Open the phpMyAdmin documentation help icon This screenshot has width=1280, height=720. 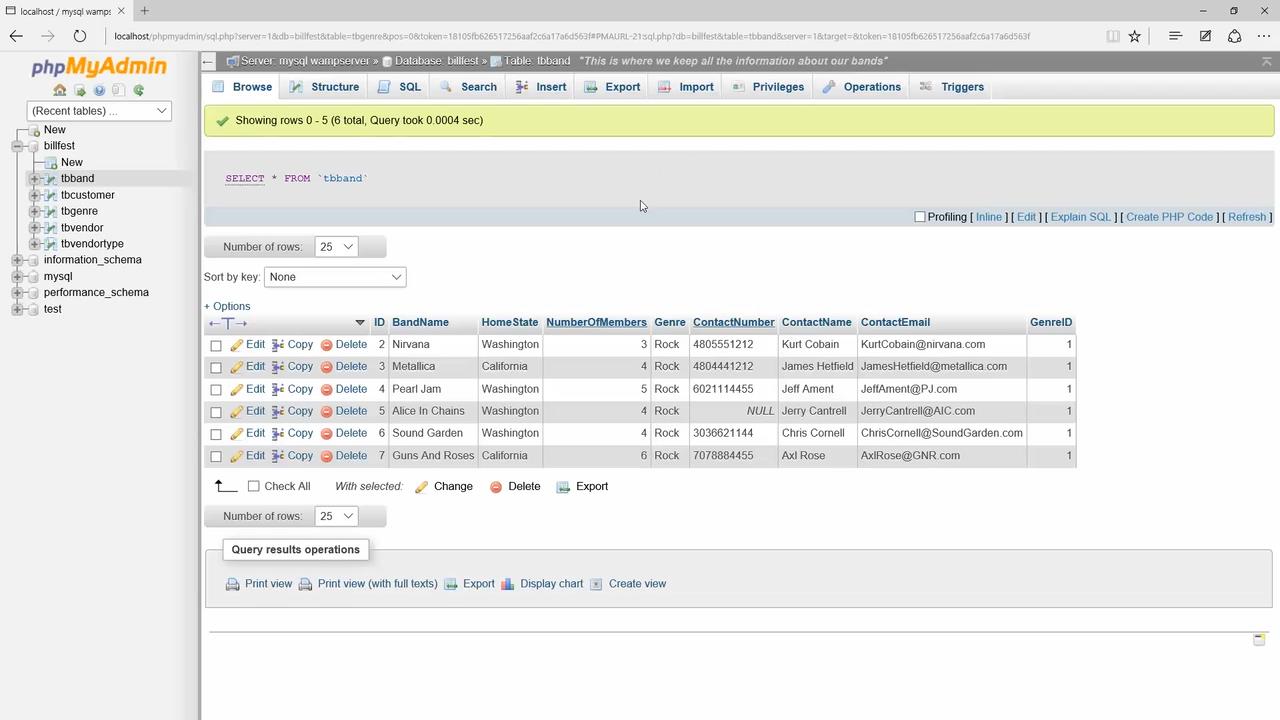99,90
